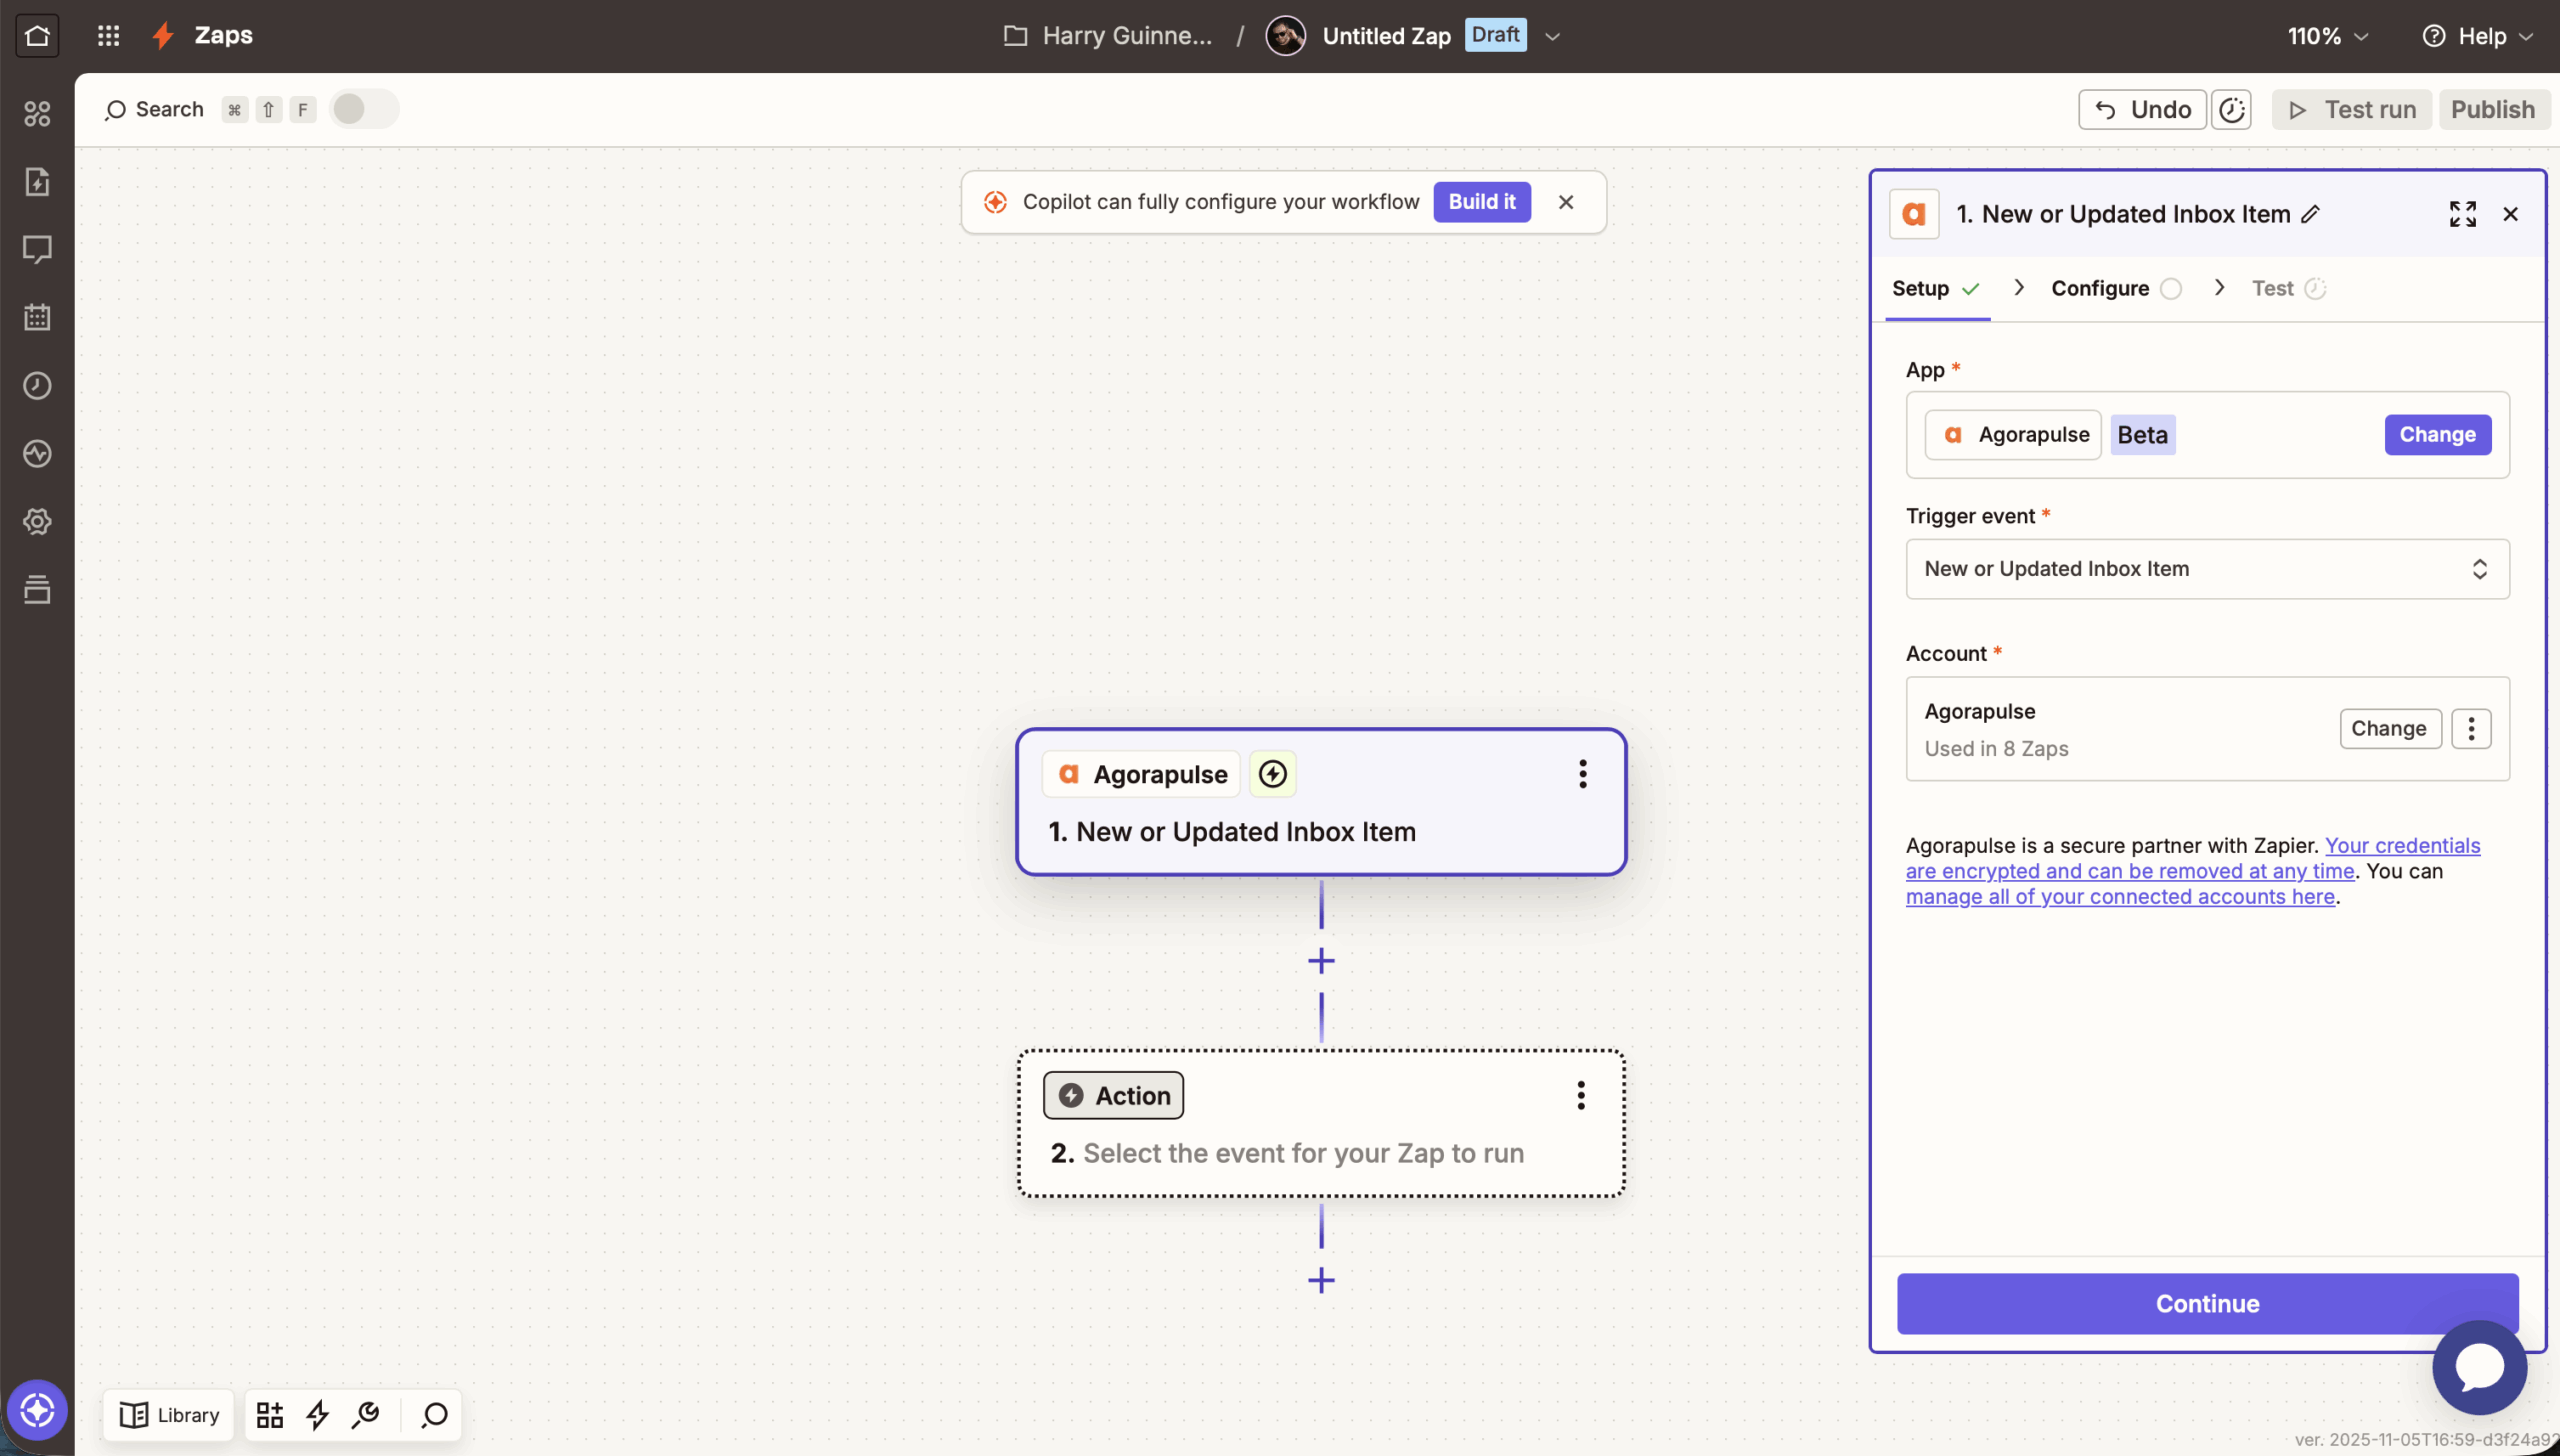
Task: Expand the step panel to full screen
Action: [x=2462, y=214]
